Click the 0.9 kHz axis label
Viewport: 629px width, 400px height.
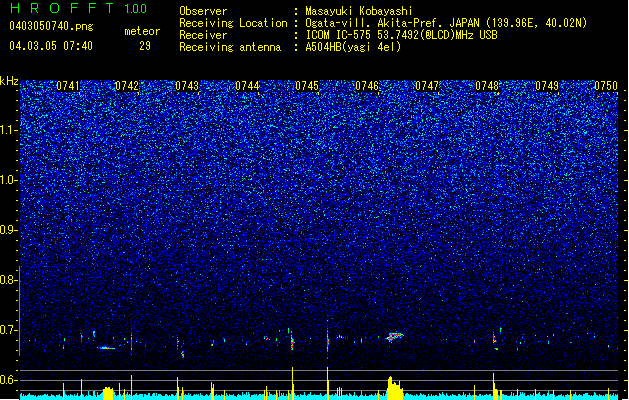pyautogui.click(x=9, y=230)
